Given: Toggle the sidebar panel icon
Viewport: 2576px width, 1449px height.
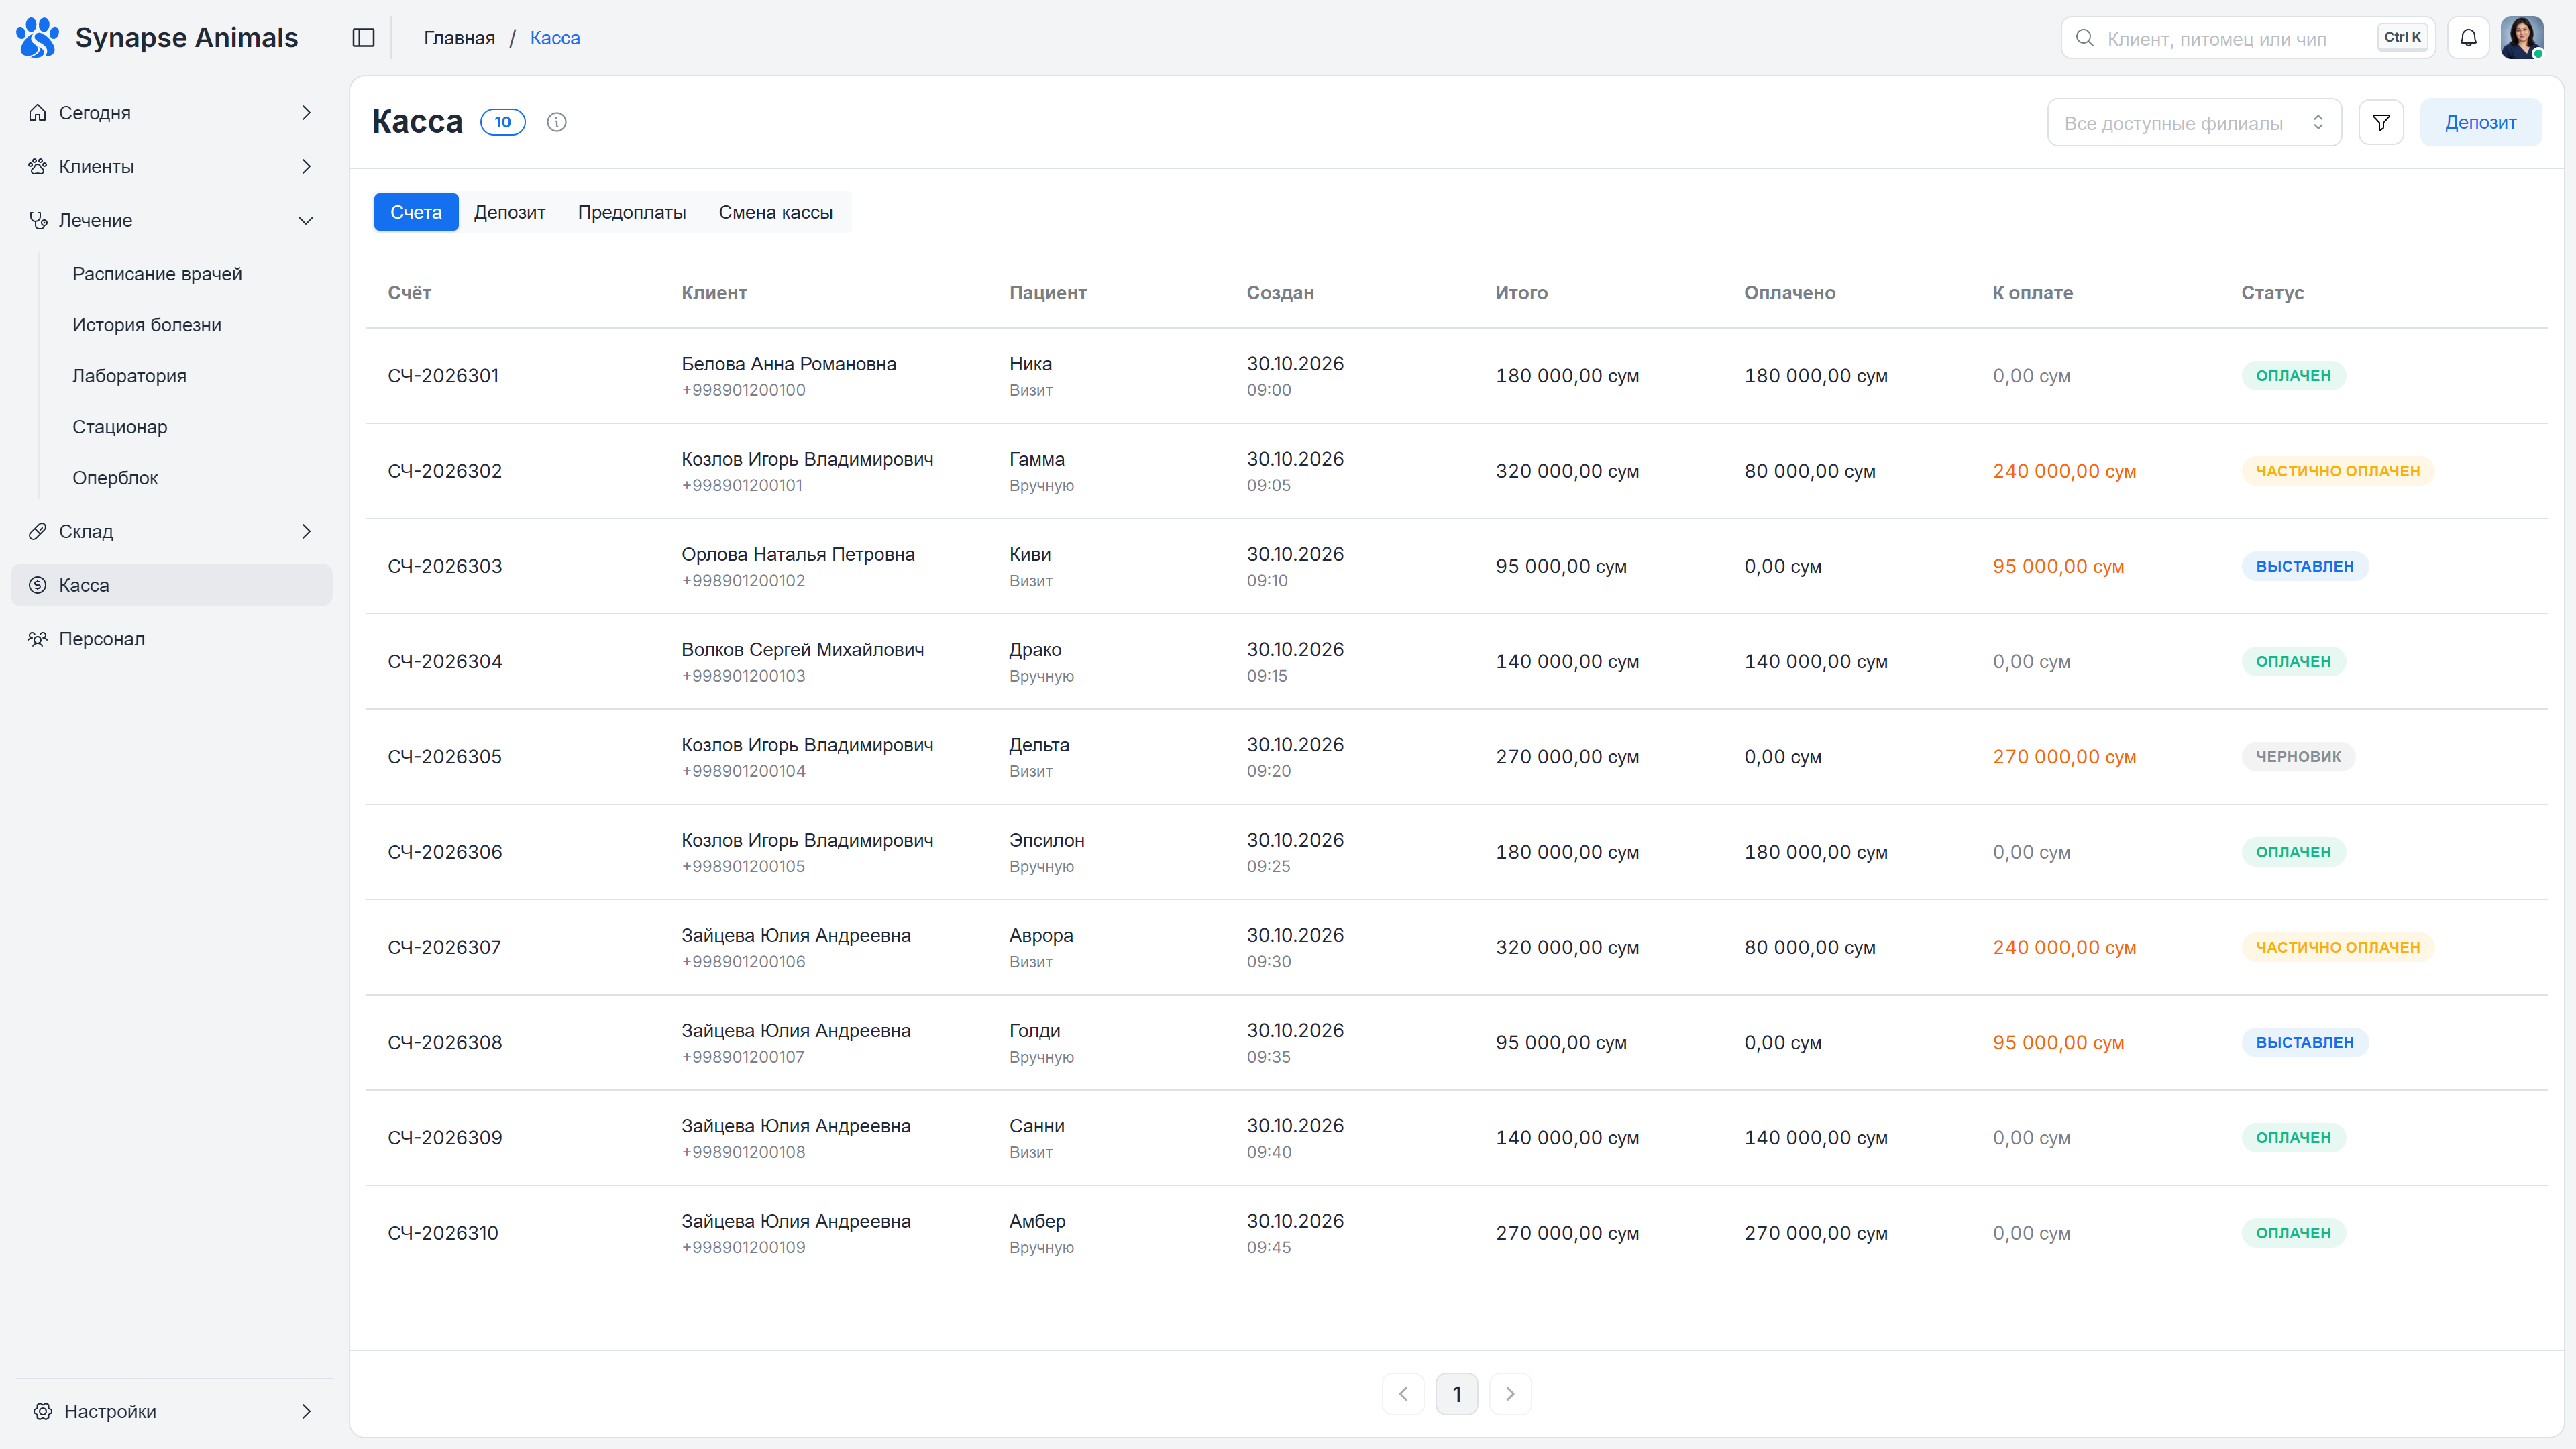Looking at the screenshot, I should pyautogui.click(x=364, y=38).
